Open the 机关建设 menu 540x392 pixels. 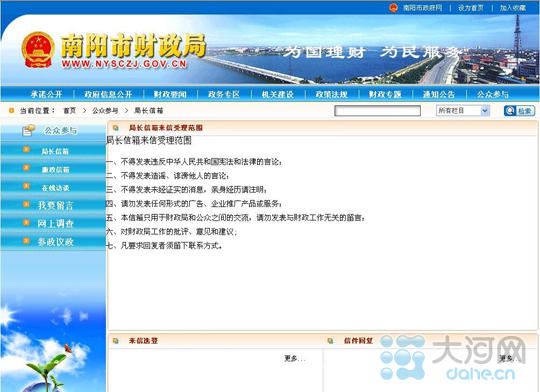(x=278, y=94)
